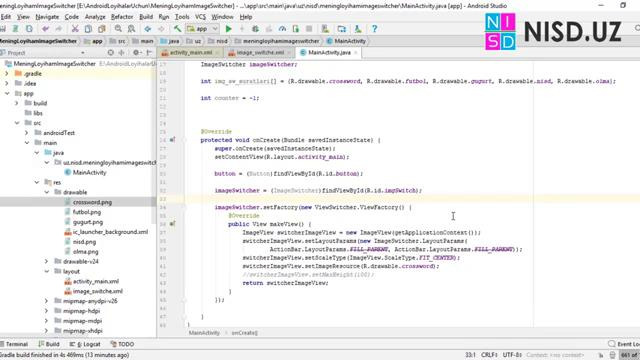Click the Copy icon in the toolbar
This screenshot has height=360, width=640.
tap(88, 29)
